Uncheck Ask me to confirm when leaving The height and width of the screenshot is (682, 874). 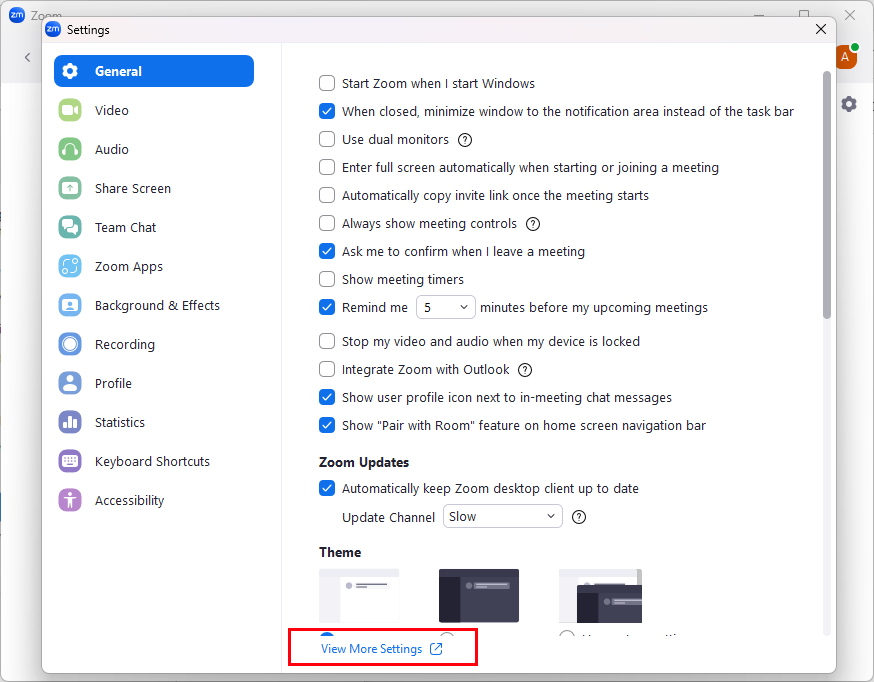tap(327, 251)
